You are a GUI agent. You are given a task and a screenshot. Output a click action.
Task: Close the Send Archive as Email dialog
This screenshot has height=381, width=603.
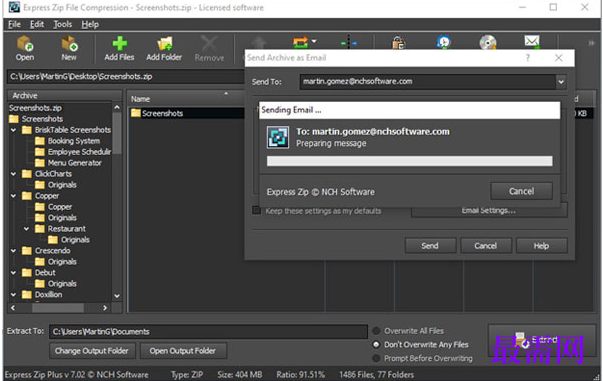(558, 58)
